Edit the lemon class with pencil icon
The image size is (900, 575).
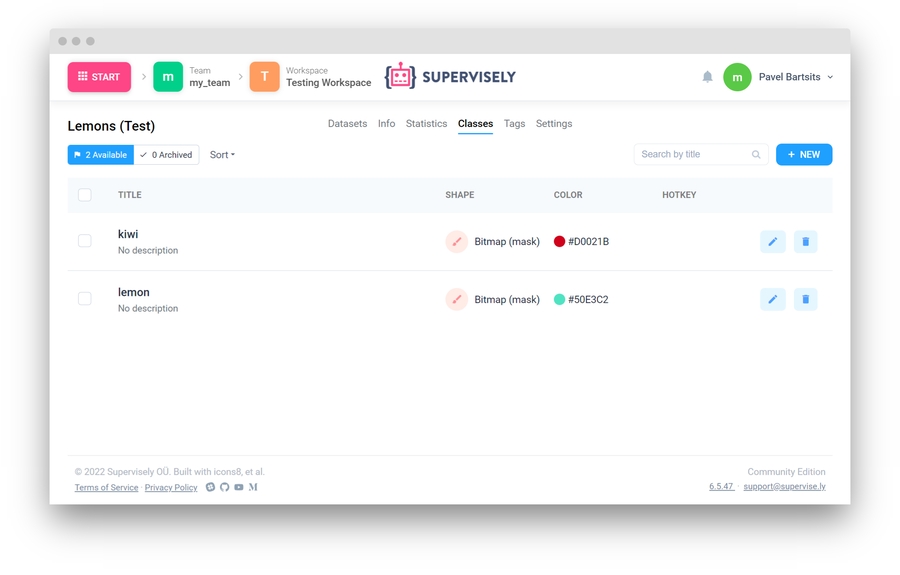[x=772, y=299]
